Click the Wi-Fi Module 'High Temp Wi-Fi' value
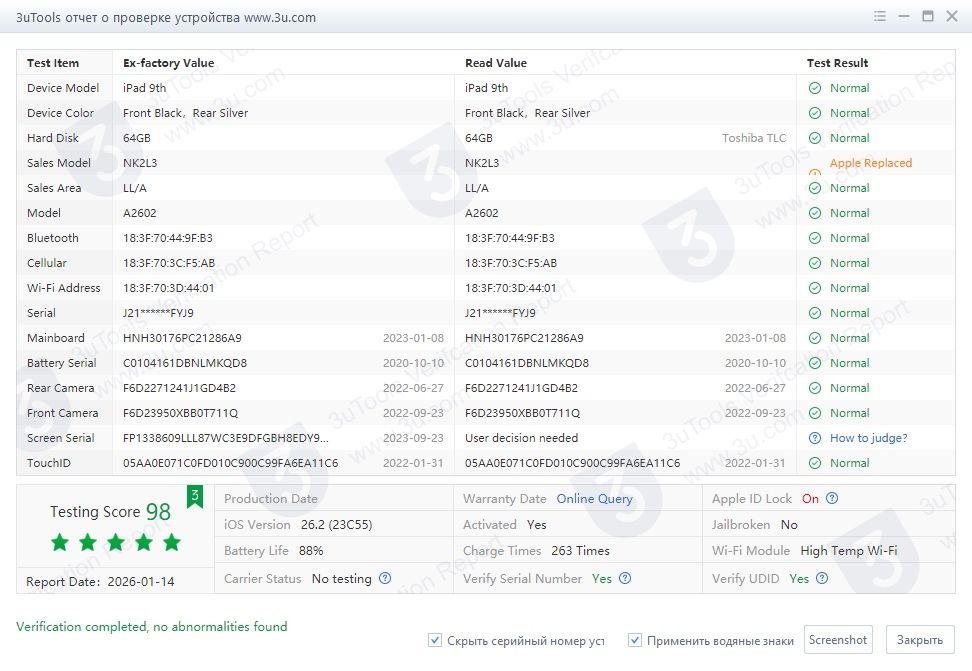972x671 pixels. pos(849,551)
